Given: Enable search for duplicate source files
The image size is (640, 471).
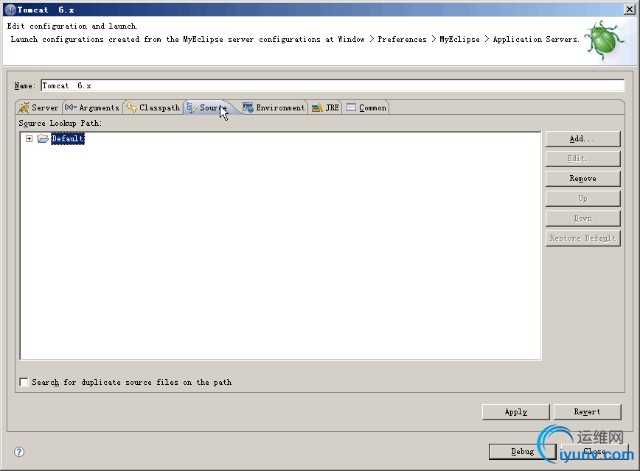Looking at the screenshot, I should [24, 382].
